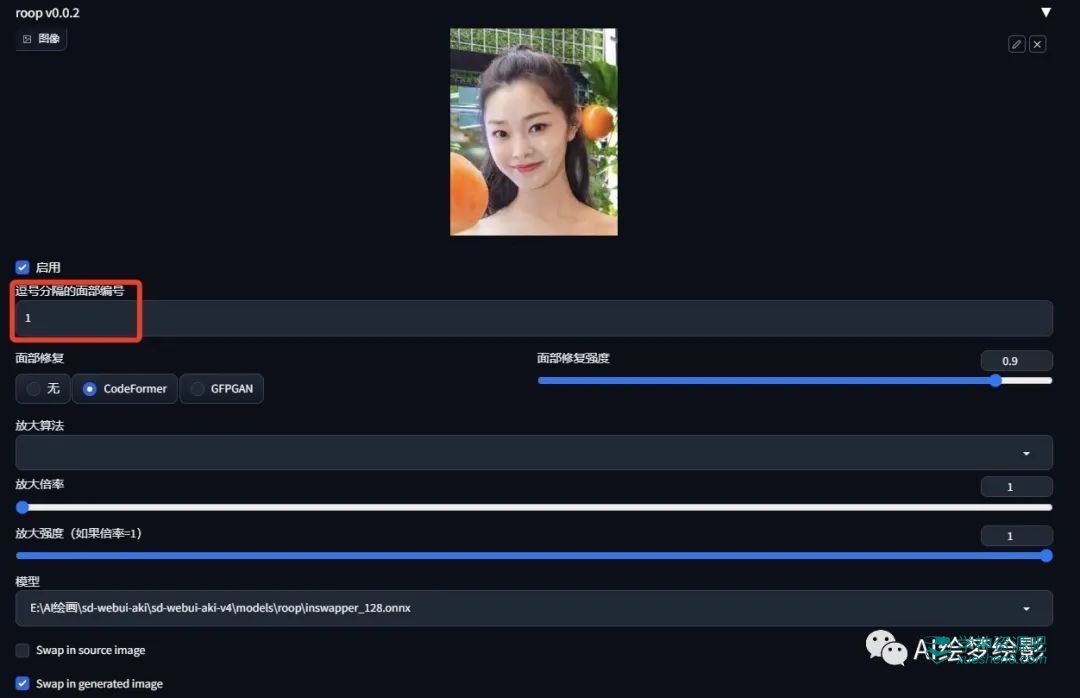Enable Swap in source image checkbox

pyautogui.click(x=23, y=651)
